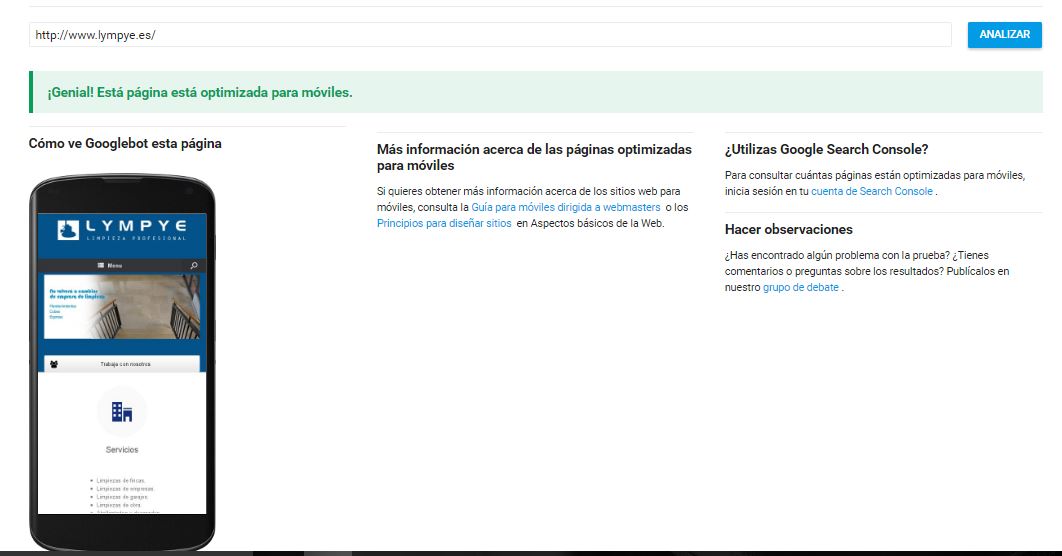Open the hamburger Menu in phone preview

pos(110,266)
